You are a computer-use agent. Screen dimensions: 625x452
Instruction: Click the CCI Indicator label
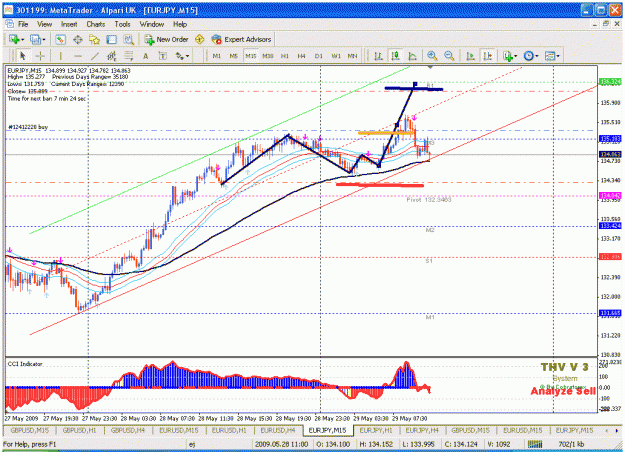coord(25,364)
